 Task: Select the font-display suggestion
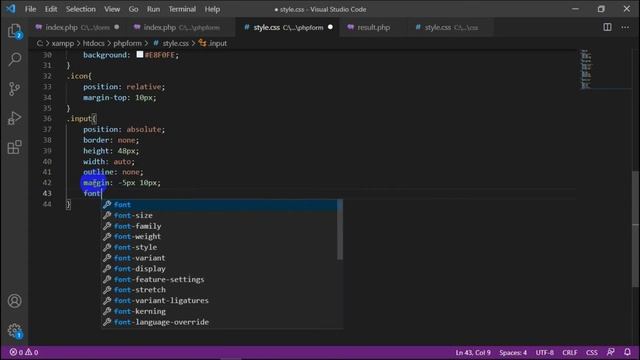tap(220, 269)
